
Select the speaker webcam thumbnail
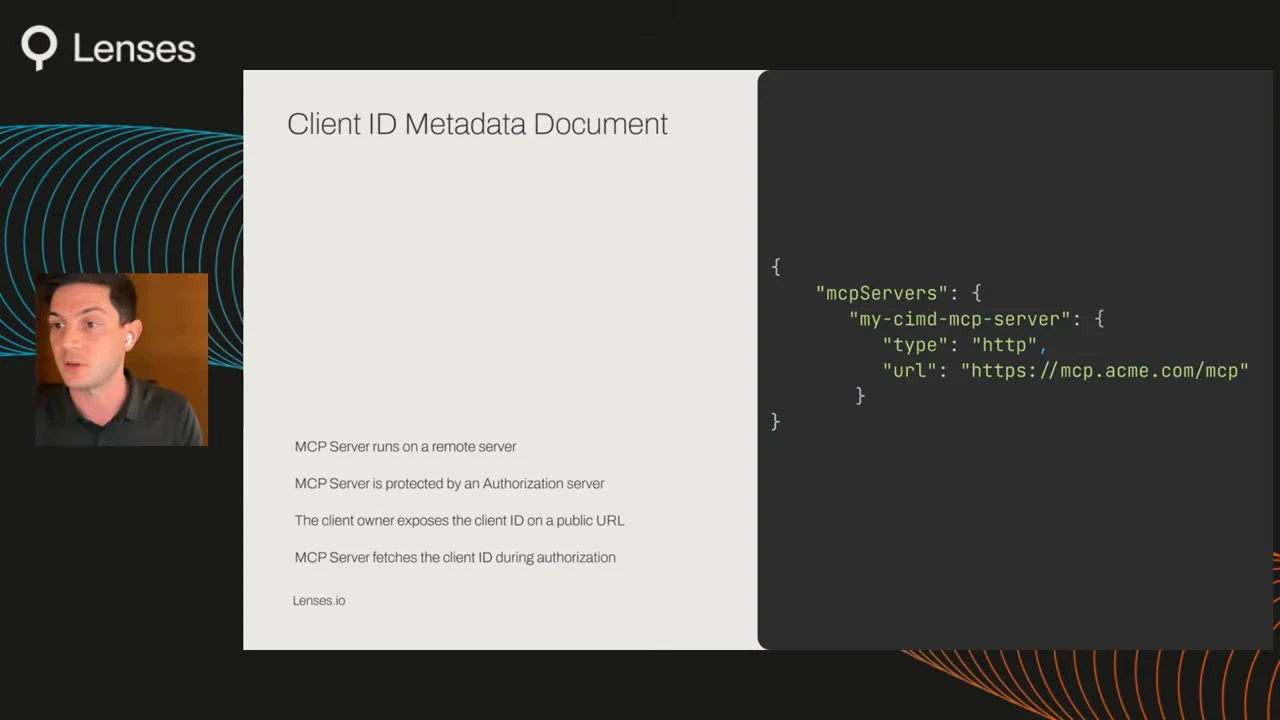pos(122,360)
